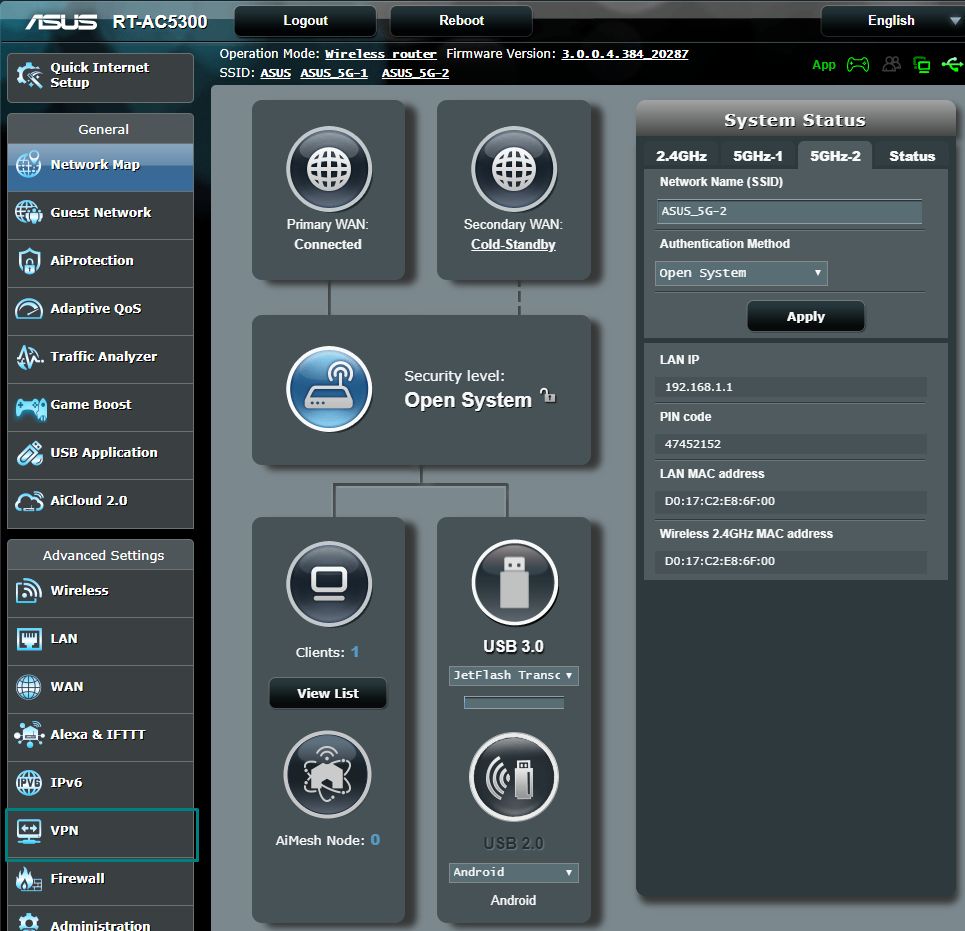Viewport: 965px width, 931px height.
Task: Click the USB 3.0 storage usage bar
Action: [514, 703]
